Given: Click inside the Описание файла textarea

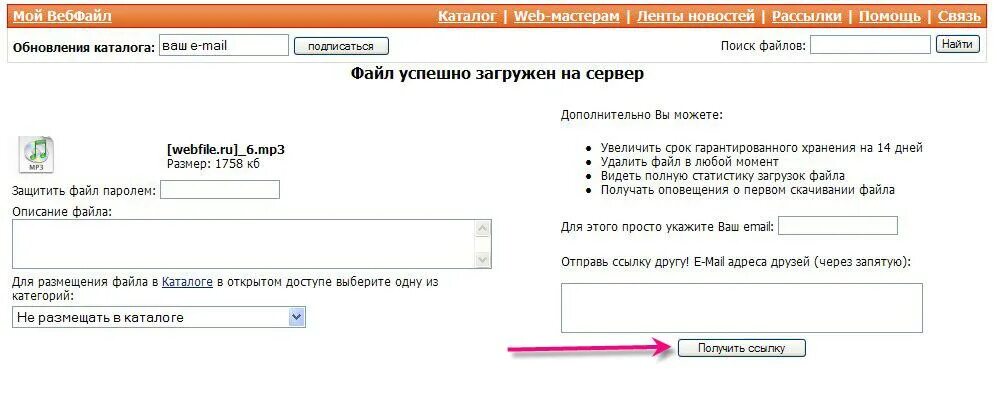Looking at the screenshot, I should click(x=244, y=244).
